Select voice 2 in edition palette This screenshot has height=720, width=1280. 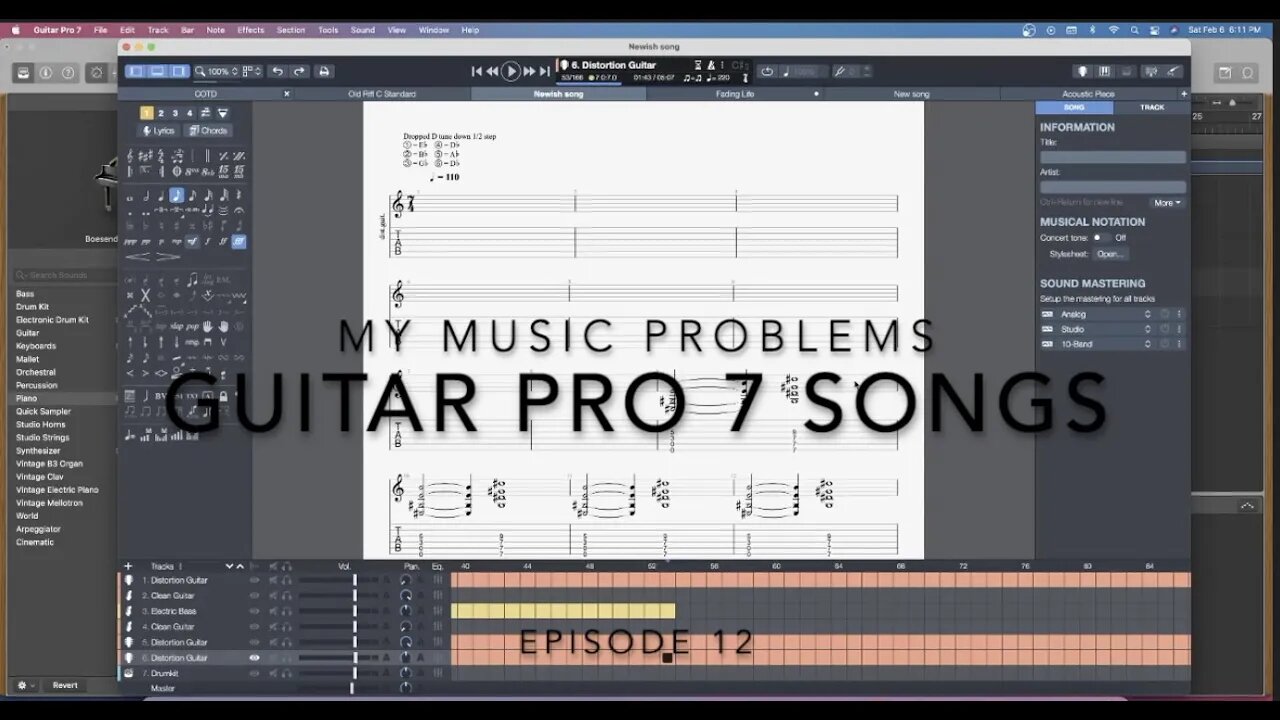pos(161,113)
